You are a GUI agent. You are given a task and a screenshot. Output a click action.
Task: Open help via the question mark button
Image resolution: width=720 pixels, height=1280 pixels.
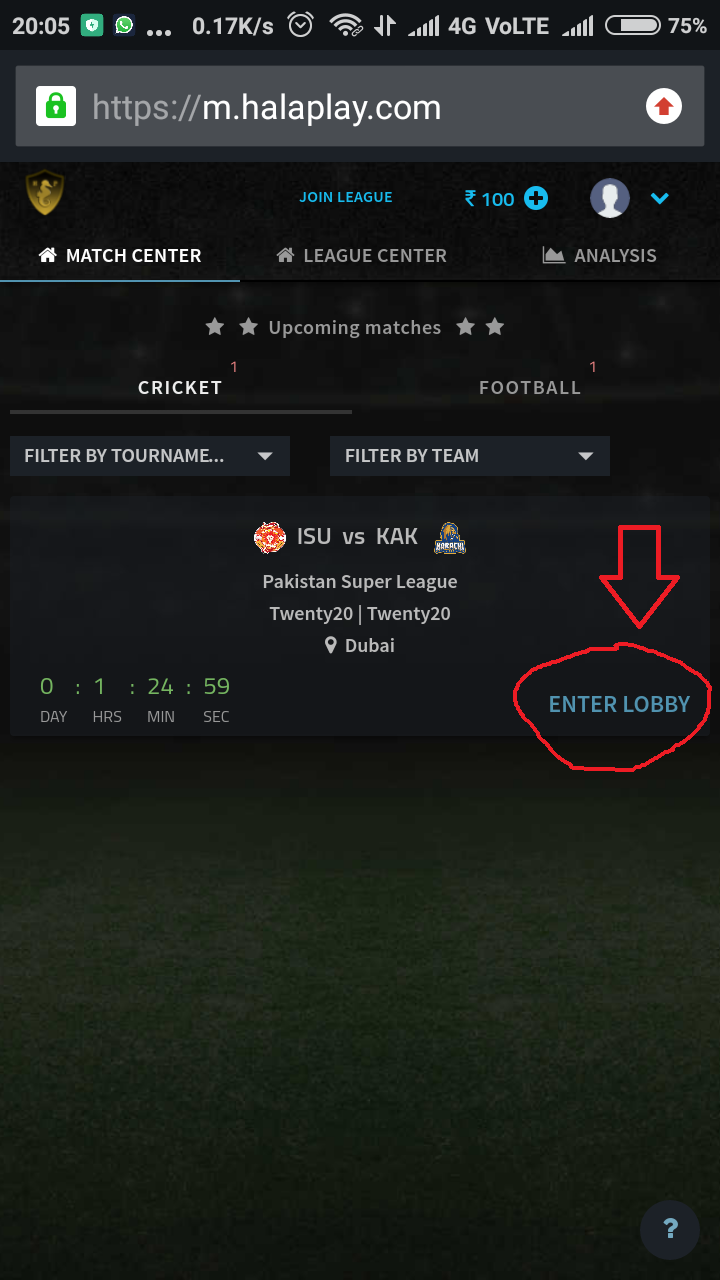point(670,1229)
